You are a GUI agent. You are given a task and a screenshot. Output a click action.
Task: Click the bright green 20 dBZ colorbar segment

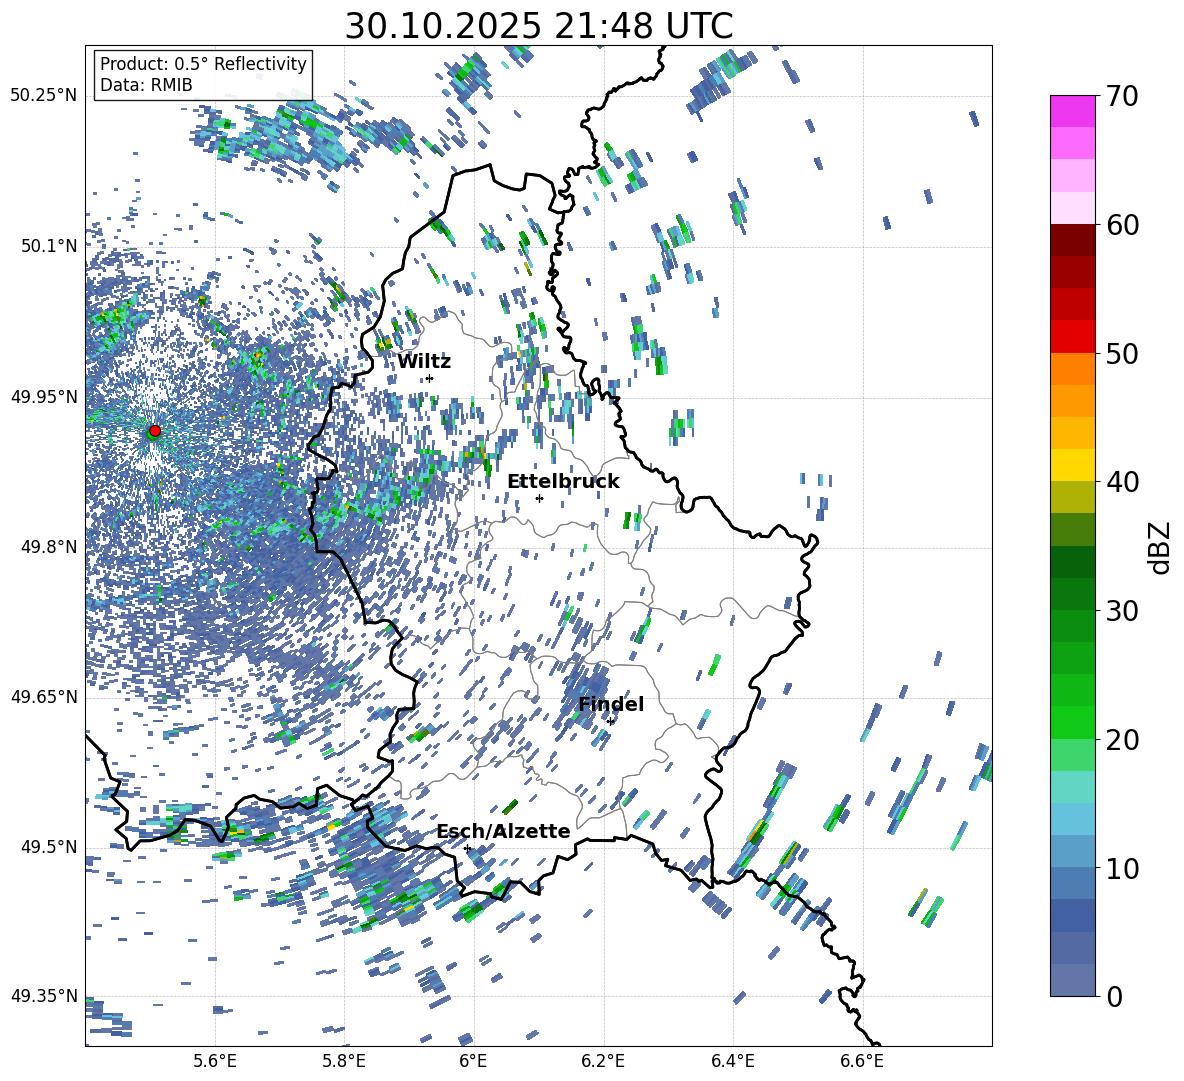point(1072,722)
